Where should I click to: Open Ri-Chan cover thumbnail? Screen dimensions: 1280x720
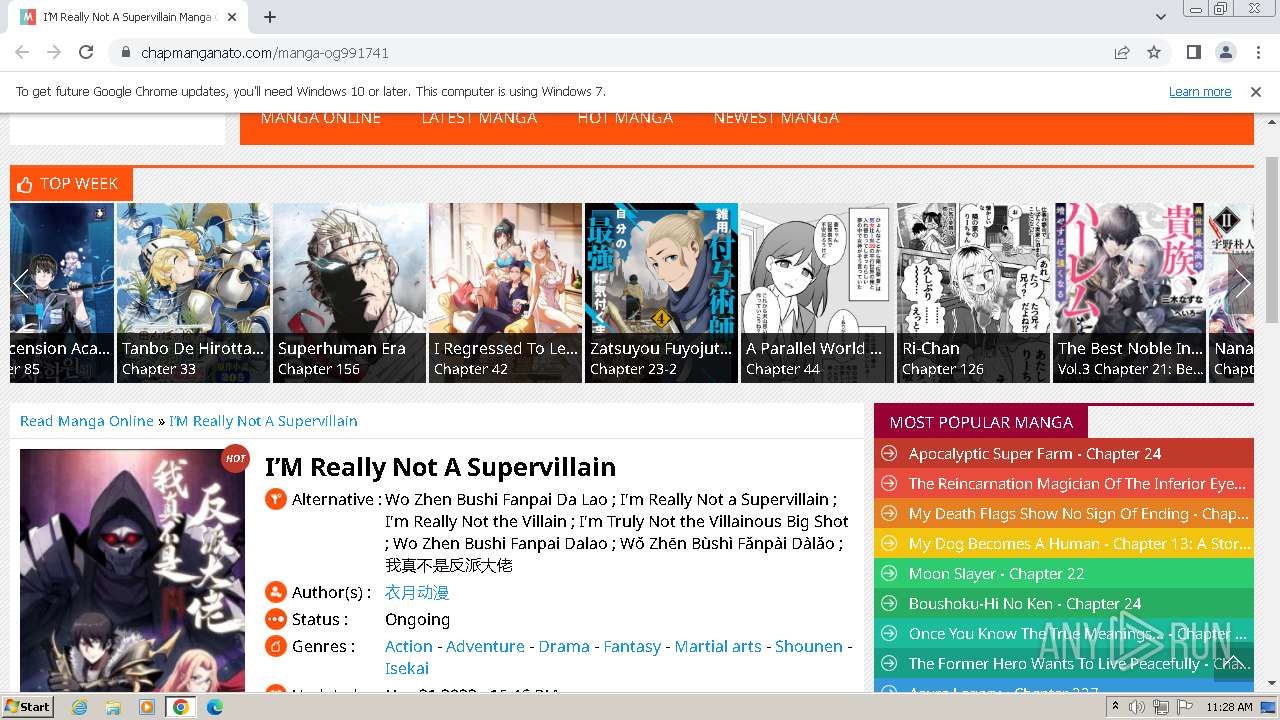coord(973,292)
